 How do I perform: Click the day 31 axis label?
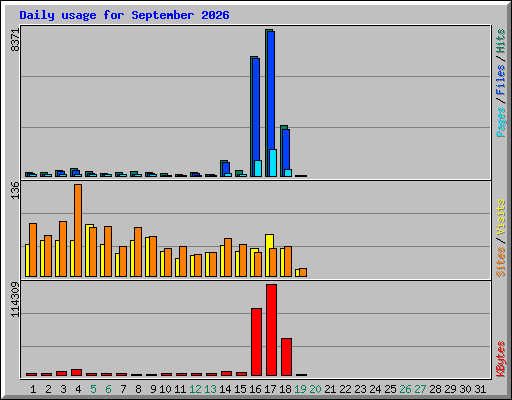click(x=480, y=389)
